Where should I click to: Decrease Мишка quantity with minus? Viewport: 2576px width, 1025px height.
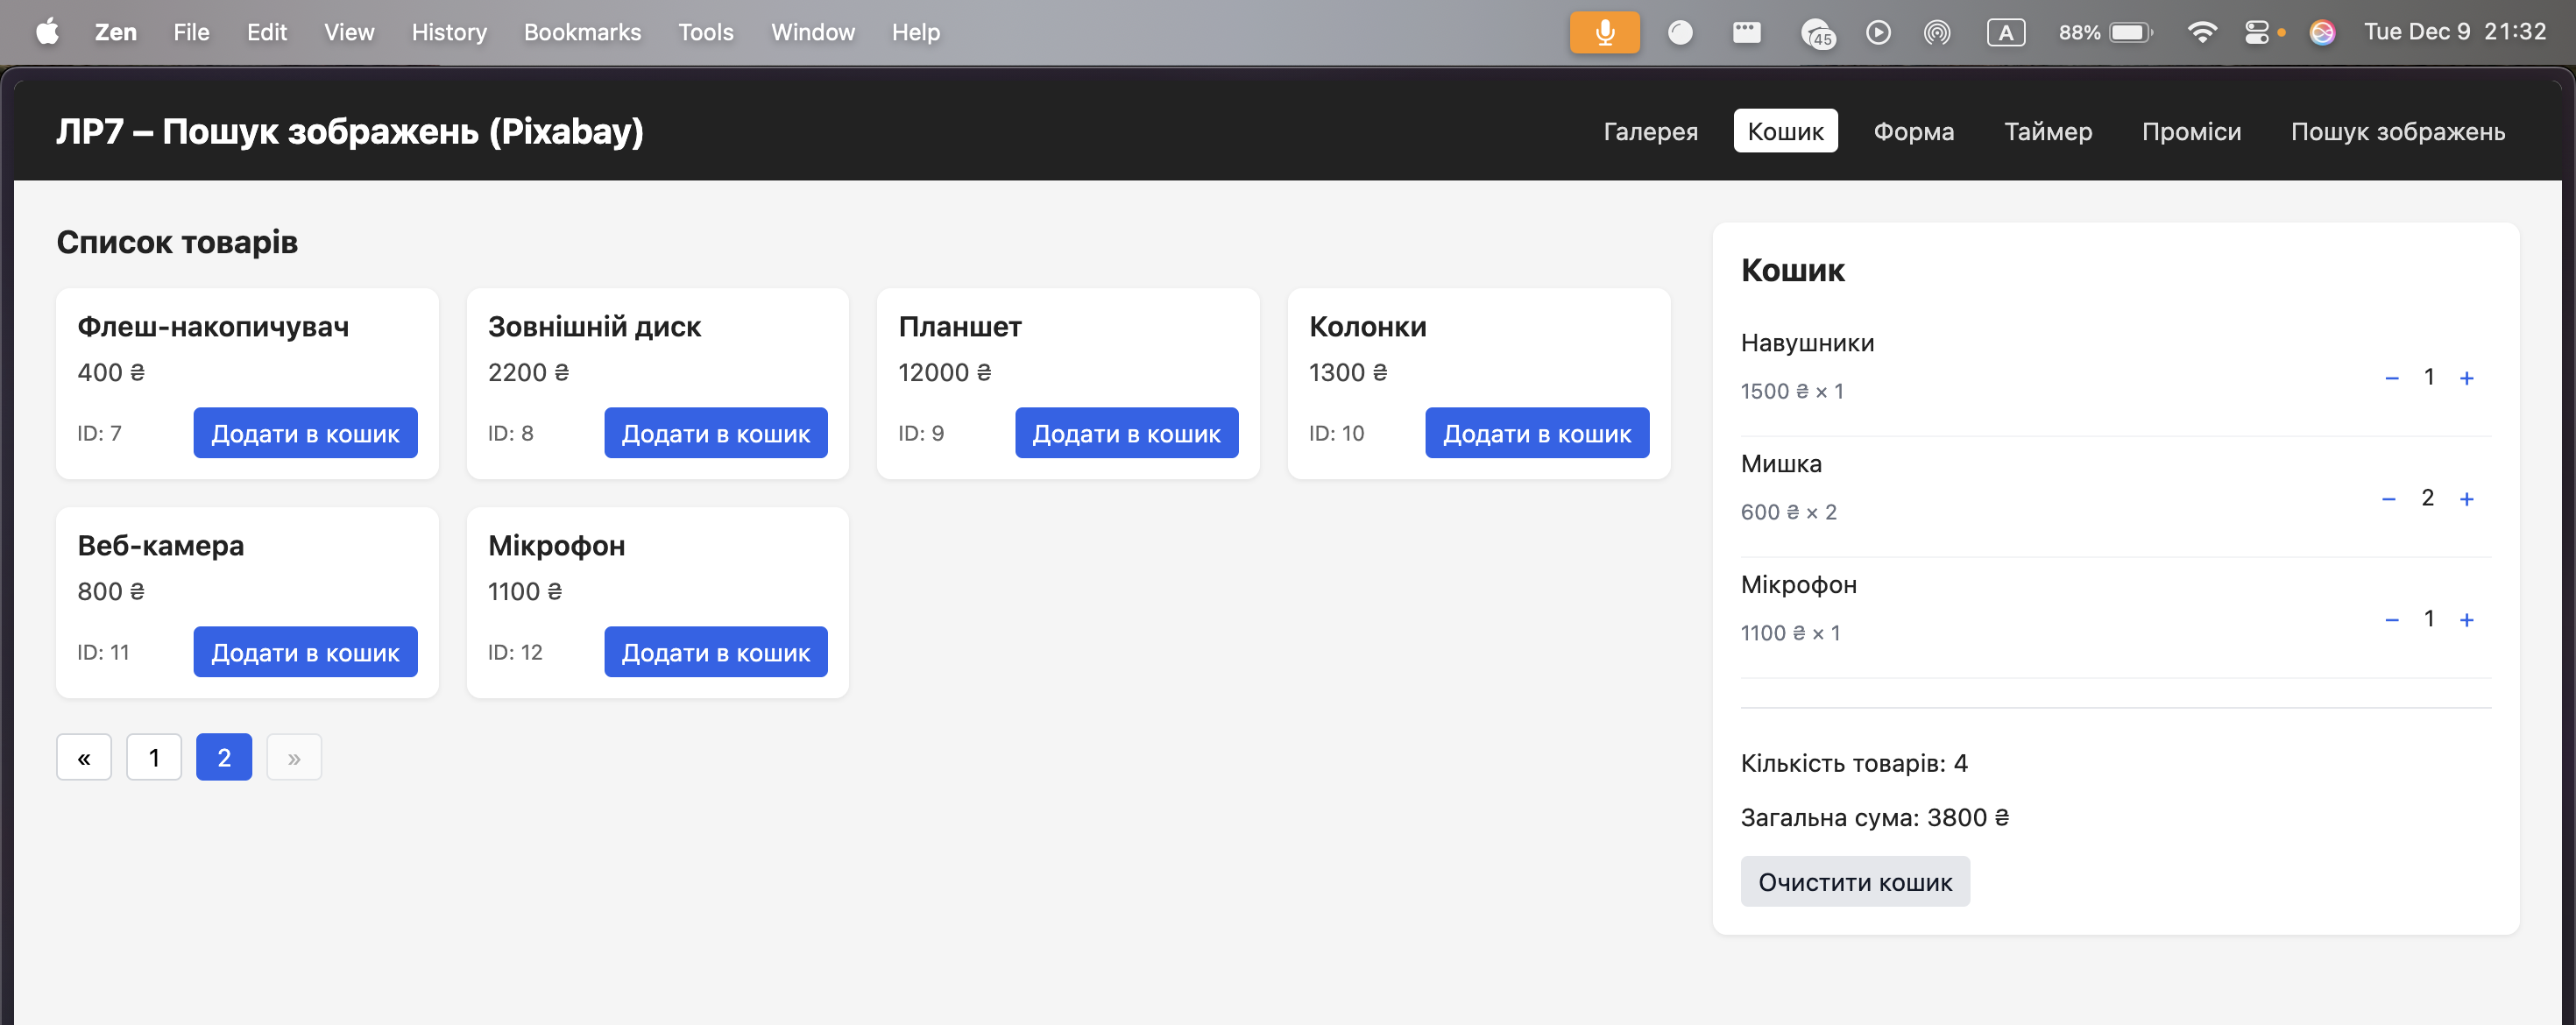2389,499
